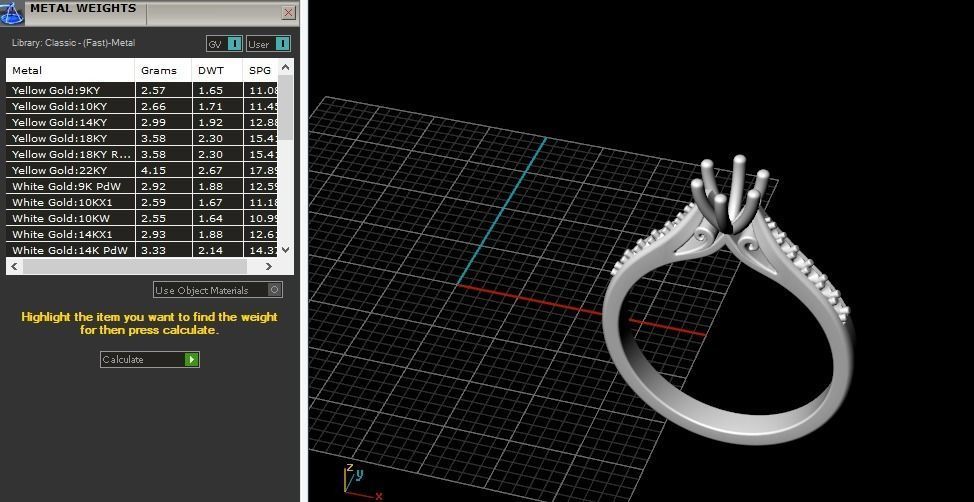The height and width of the screenshot is (502, 974).
Task: Toggle the User library switch
Action: pos(268,44)
